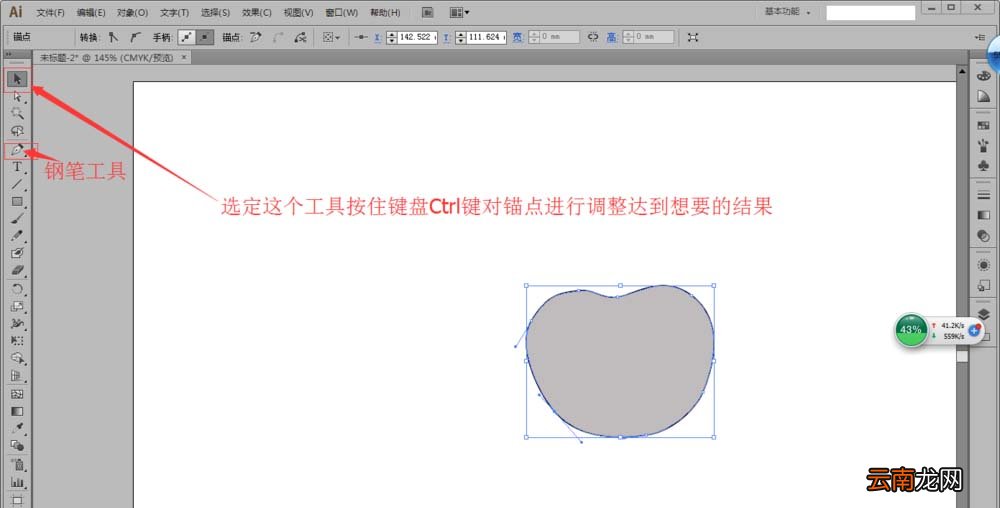Select the Pencil tool

[17, 236]
